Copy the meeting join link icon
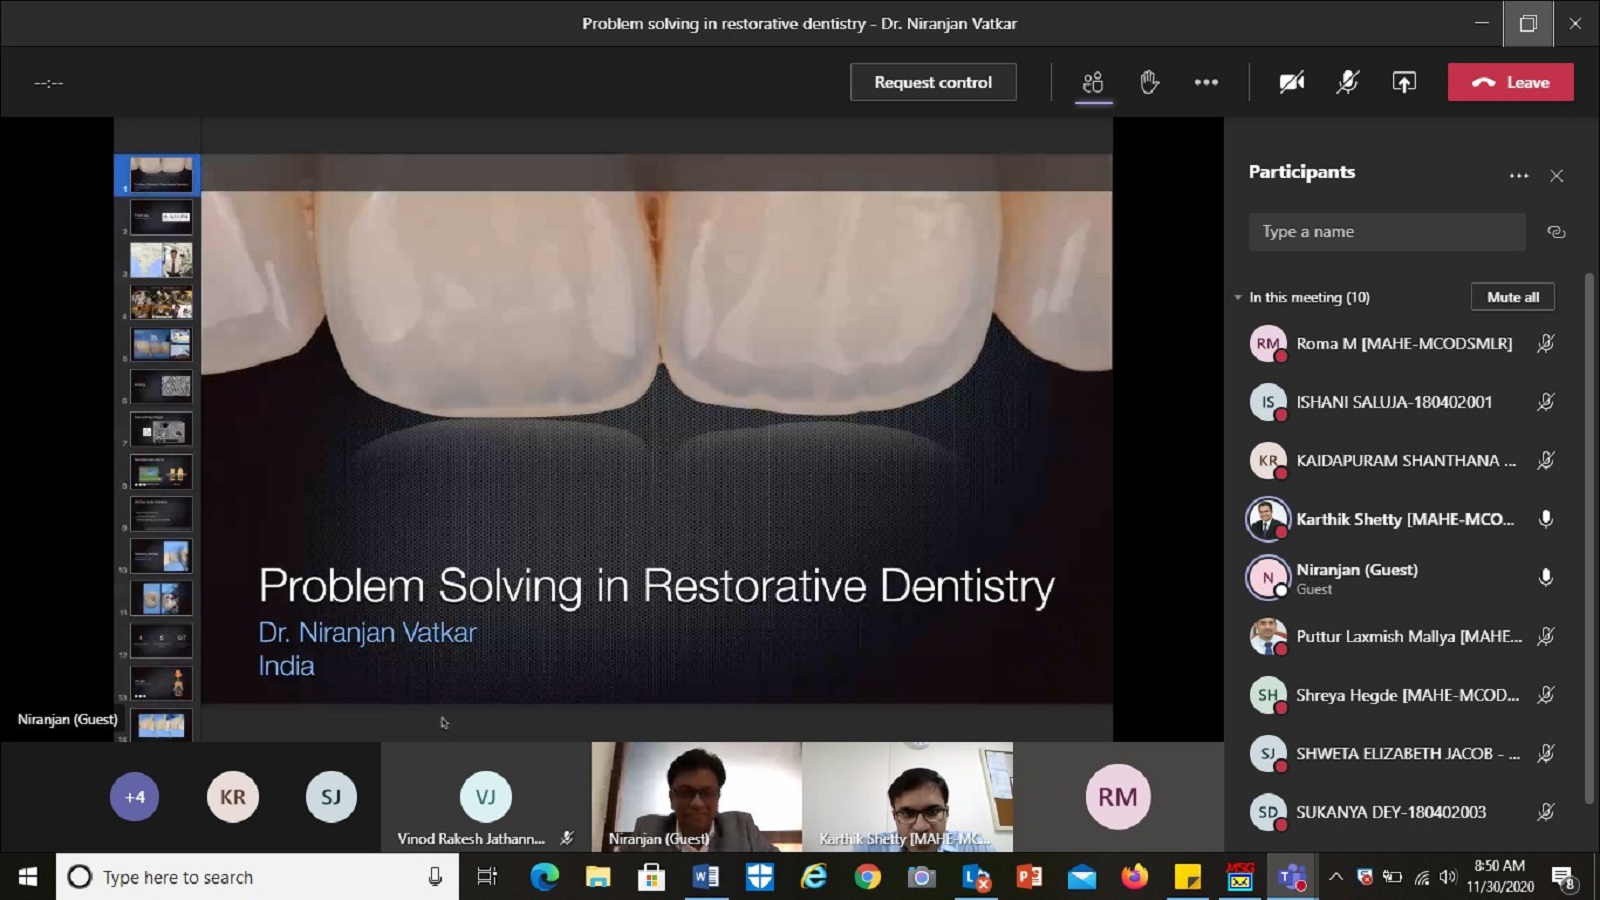The height and width of the screenshot is (900, 1600). click(x=1555, y=232)
